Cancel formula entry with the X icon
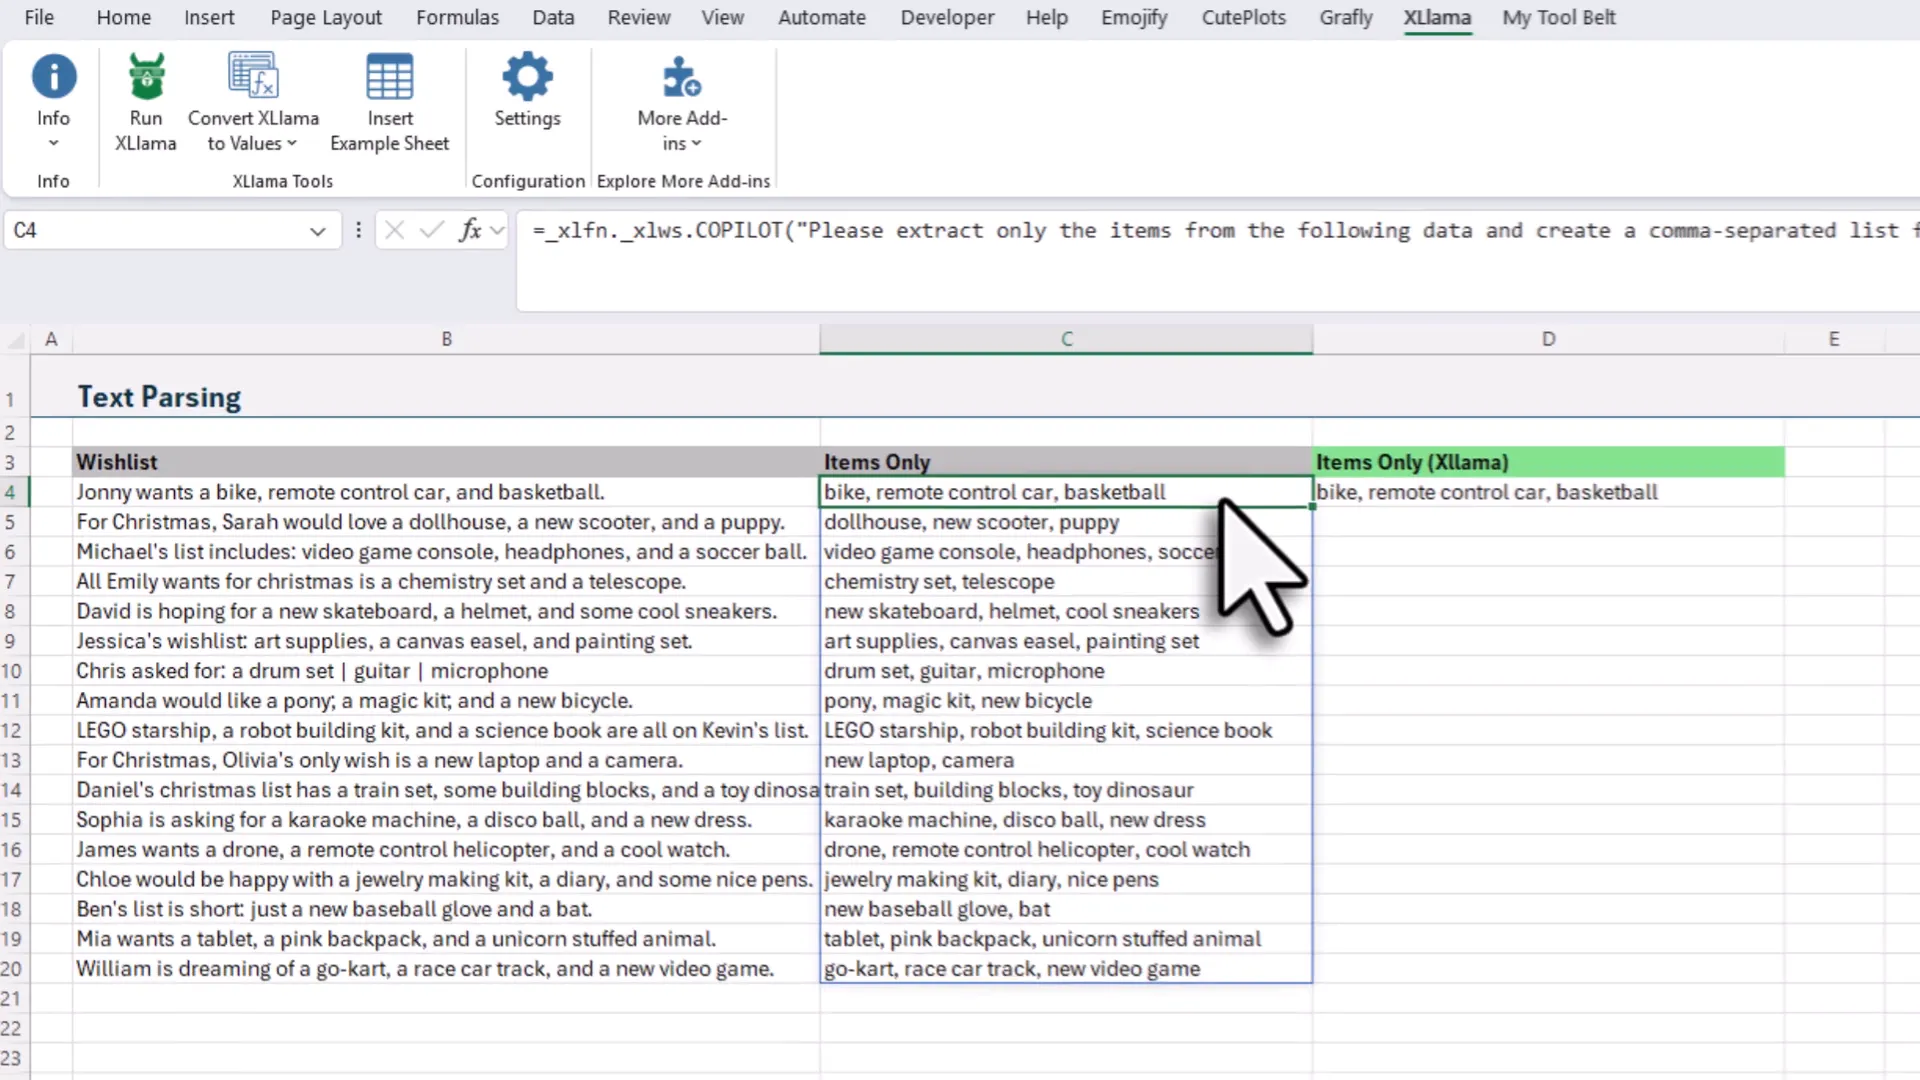1920x1080 pixels. tap(394, 230)
